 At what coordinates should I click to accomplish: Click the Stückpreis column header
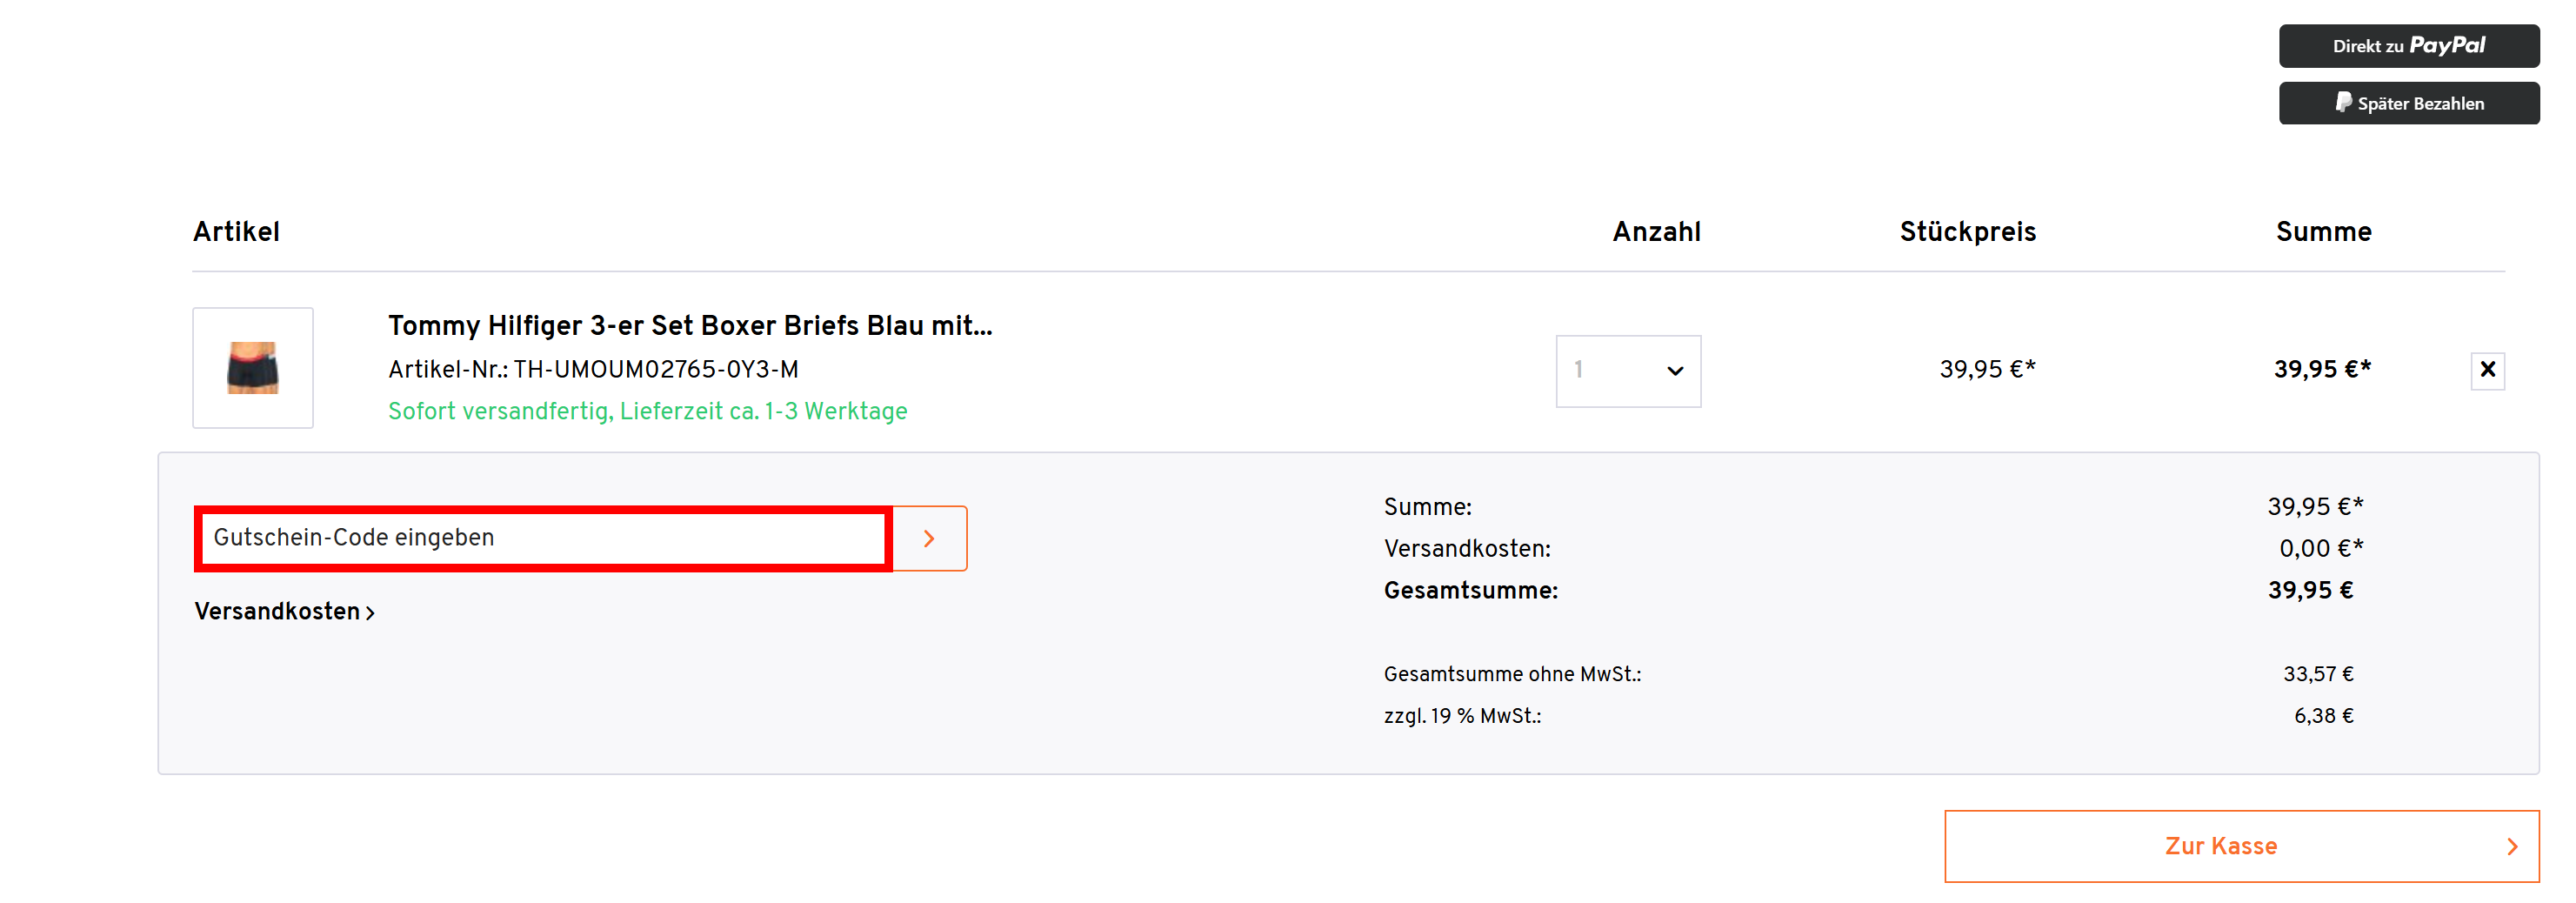pyautogui.click(x=1967, y=231)
